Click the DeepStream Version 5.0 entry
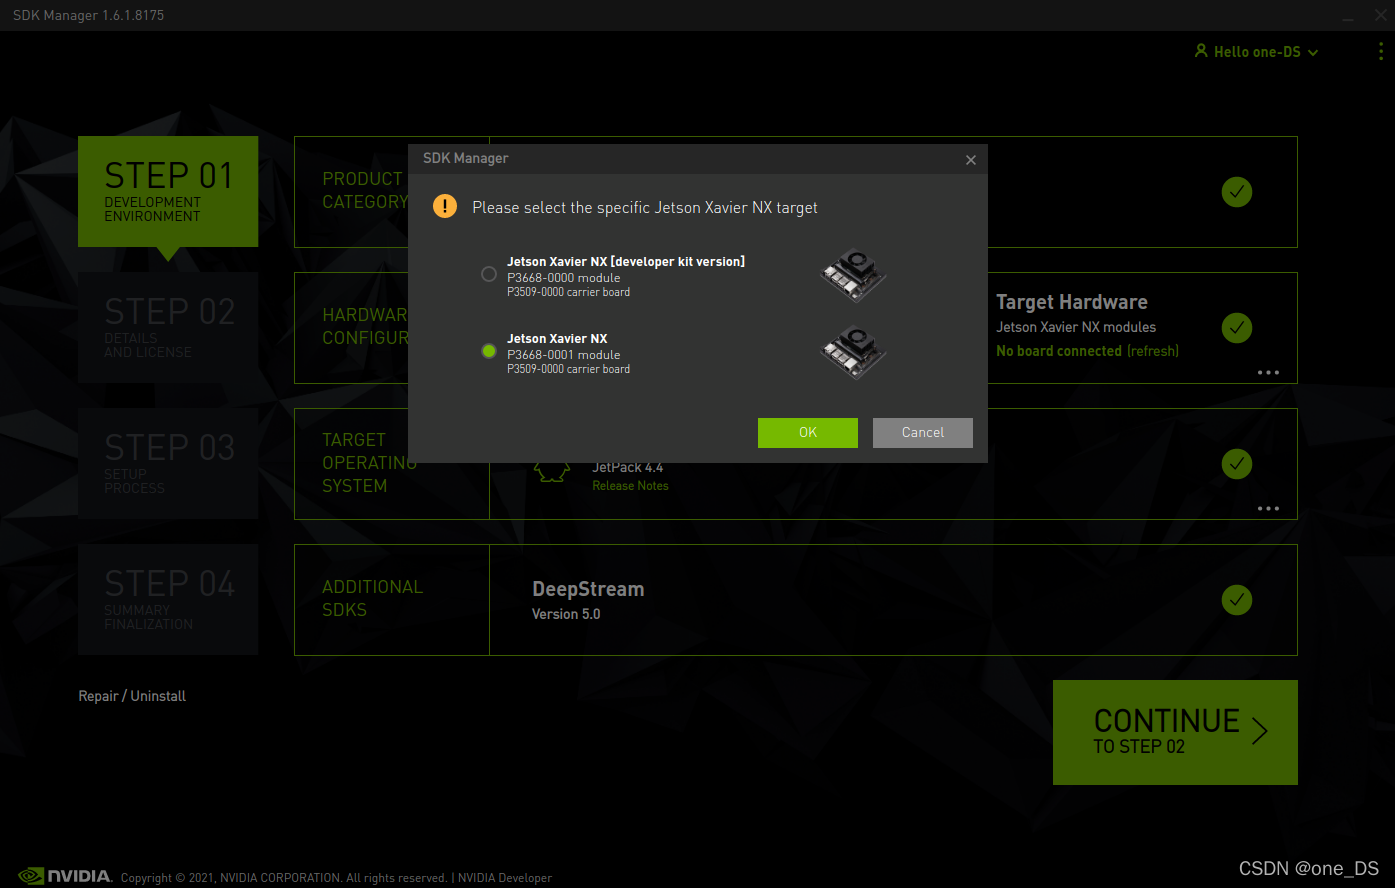 pyautogui.click(x=588, y=600)
